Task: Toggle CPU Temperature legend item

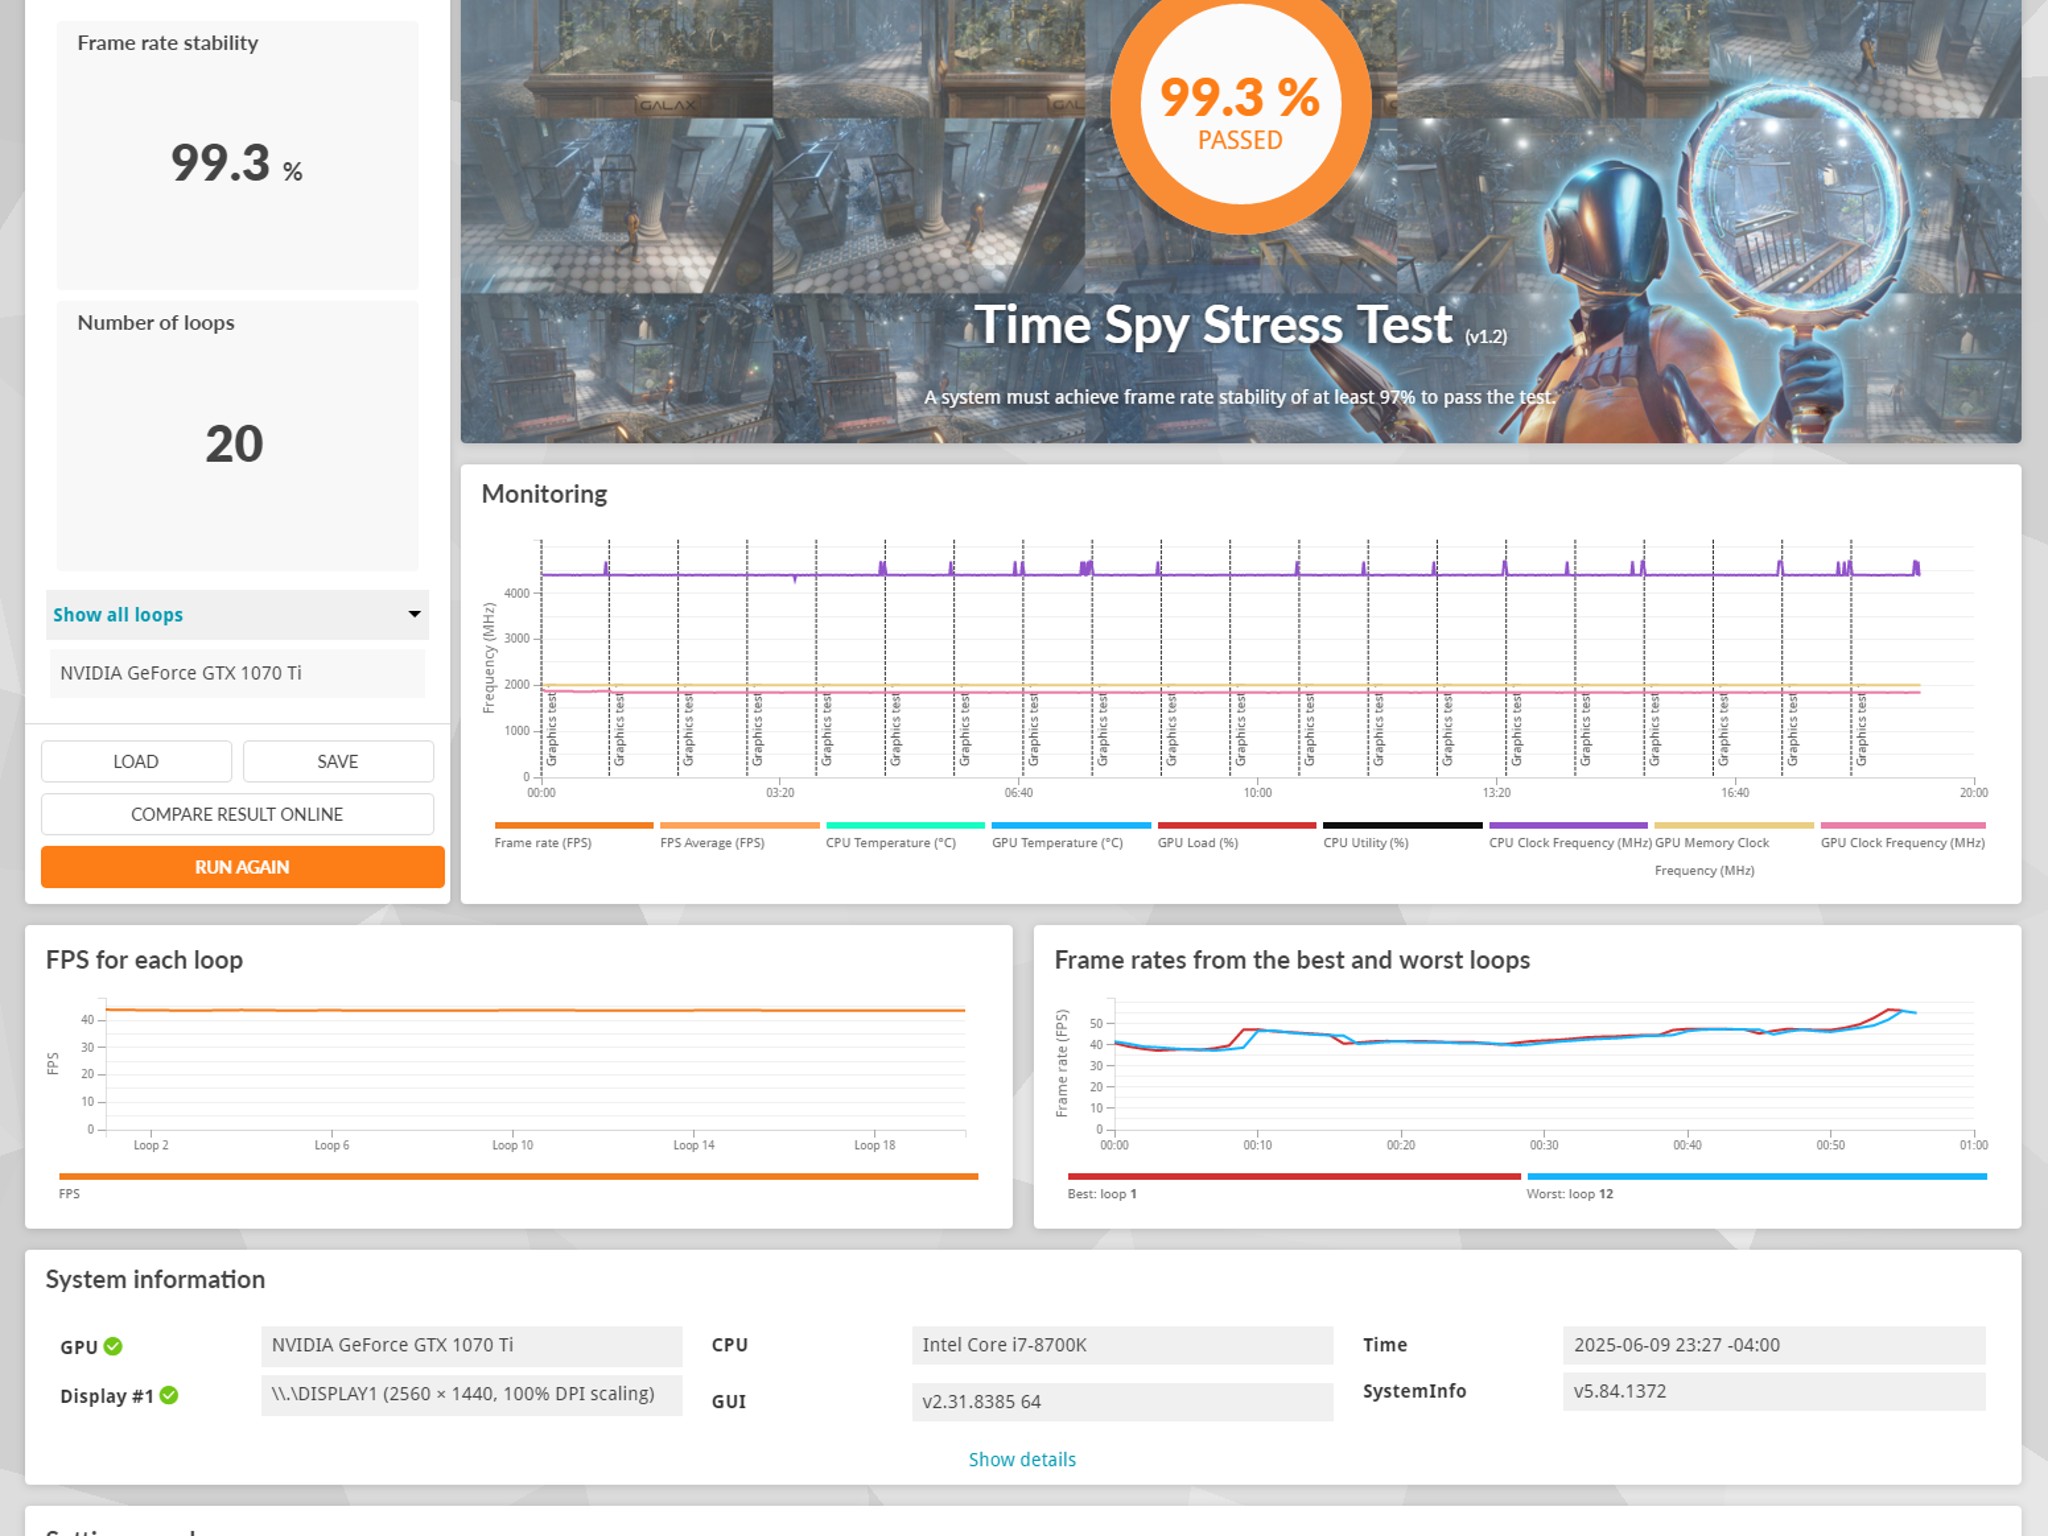Action: click(905, 826)
